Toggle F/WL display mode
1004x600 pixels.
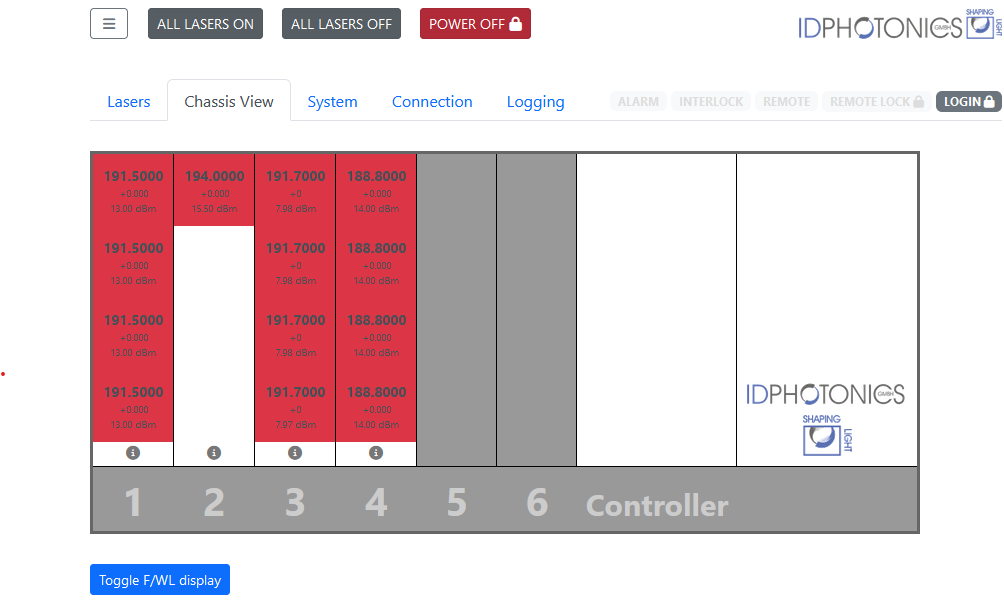pyautogui.click(x=160, y=580)
